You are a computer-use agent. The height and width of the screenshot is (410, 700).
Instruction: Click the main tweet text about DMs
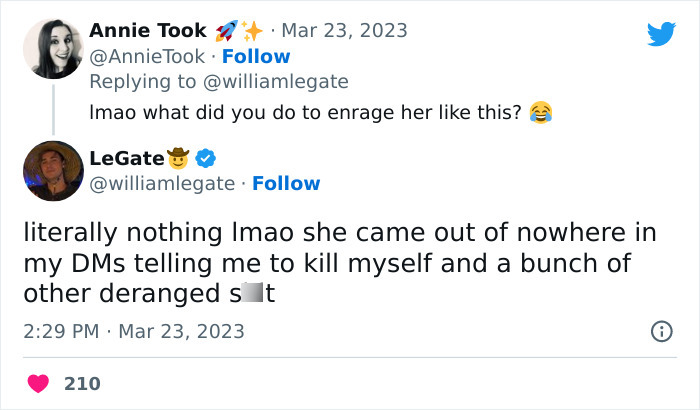coord(340,263)
